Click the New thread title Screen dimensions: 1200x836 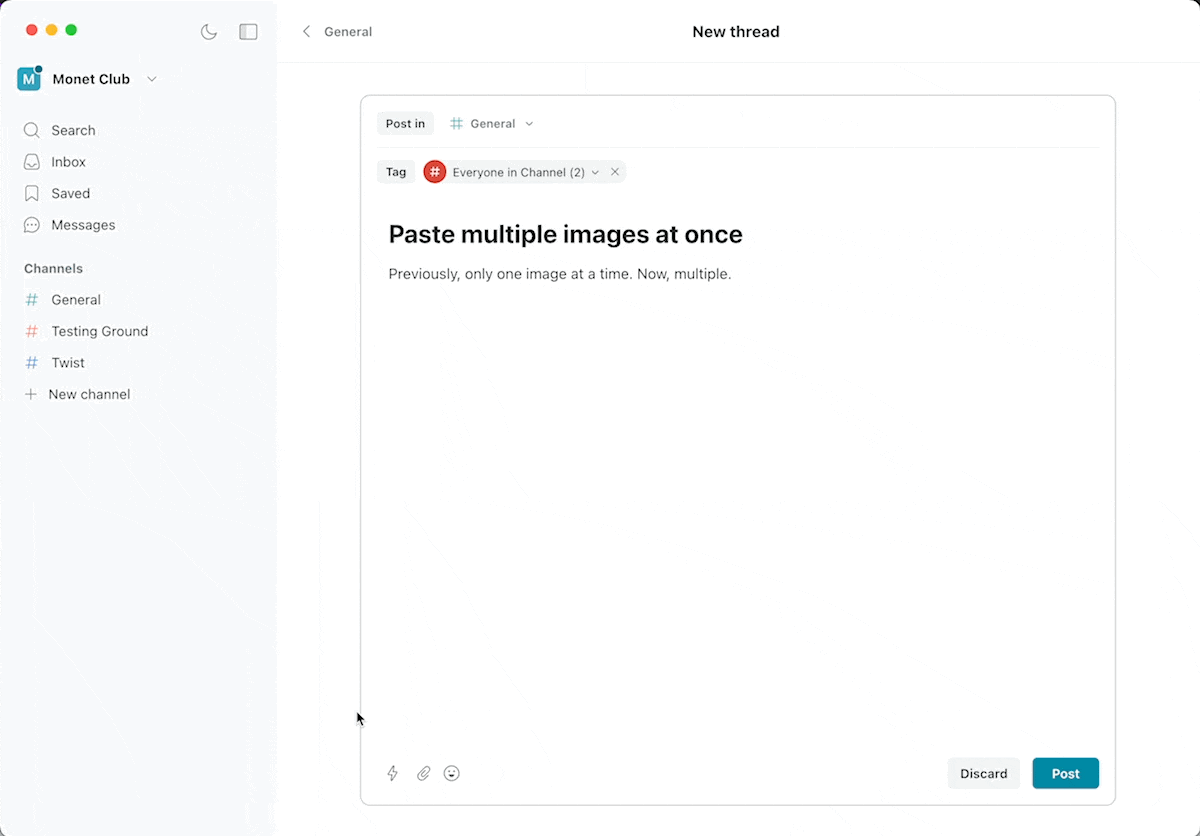tap(736, 32)
